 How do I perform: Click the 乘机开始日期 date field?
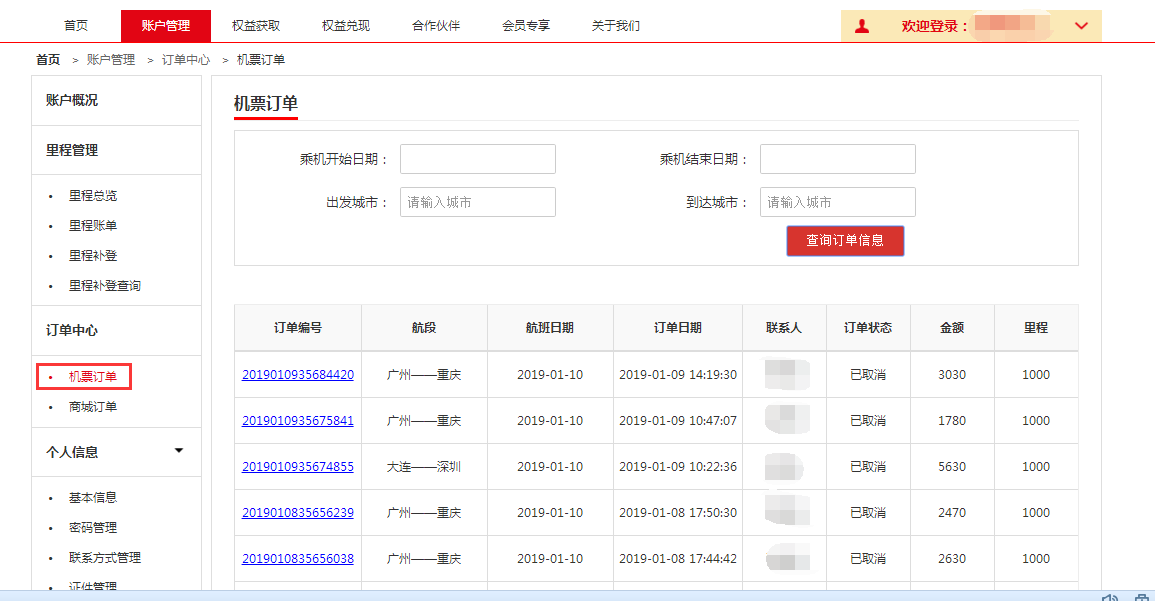[x=478, y=159]
